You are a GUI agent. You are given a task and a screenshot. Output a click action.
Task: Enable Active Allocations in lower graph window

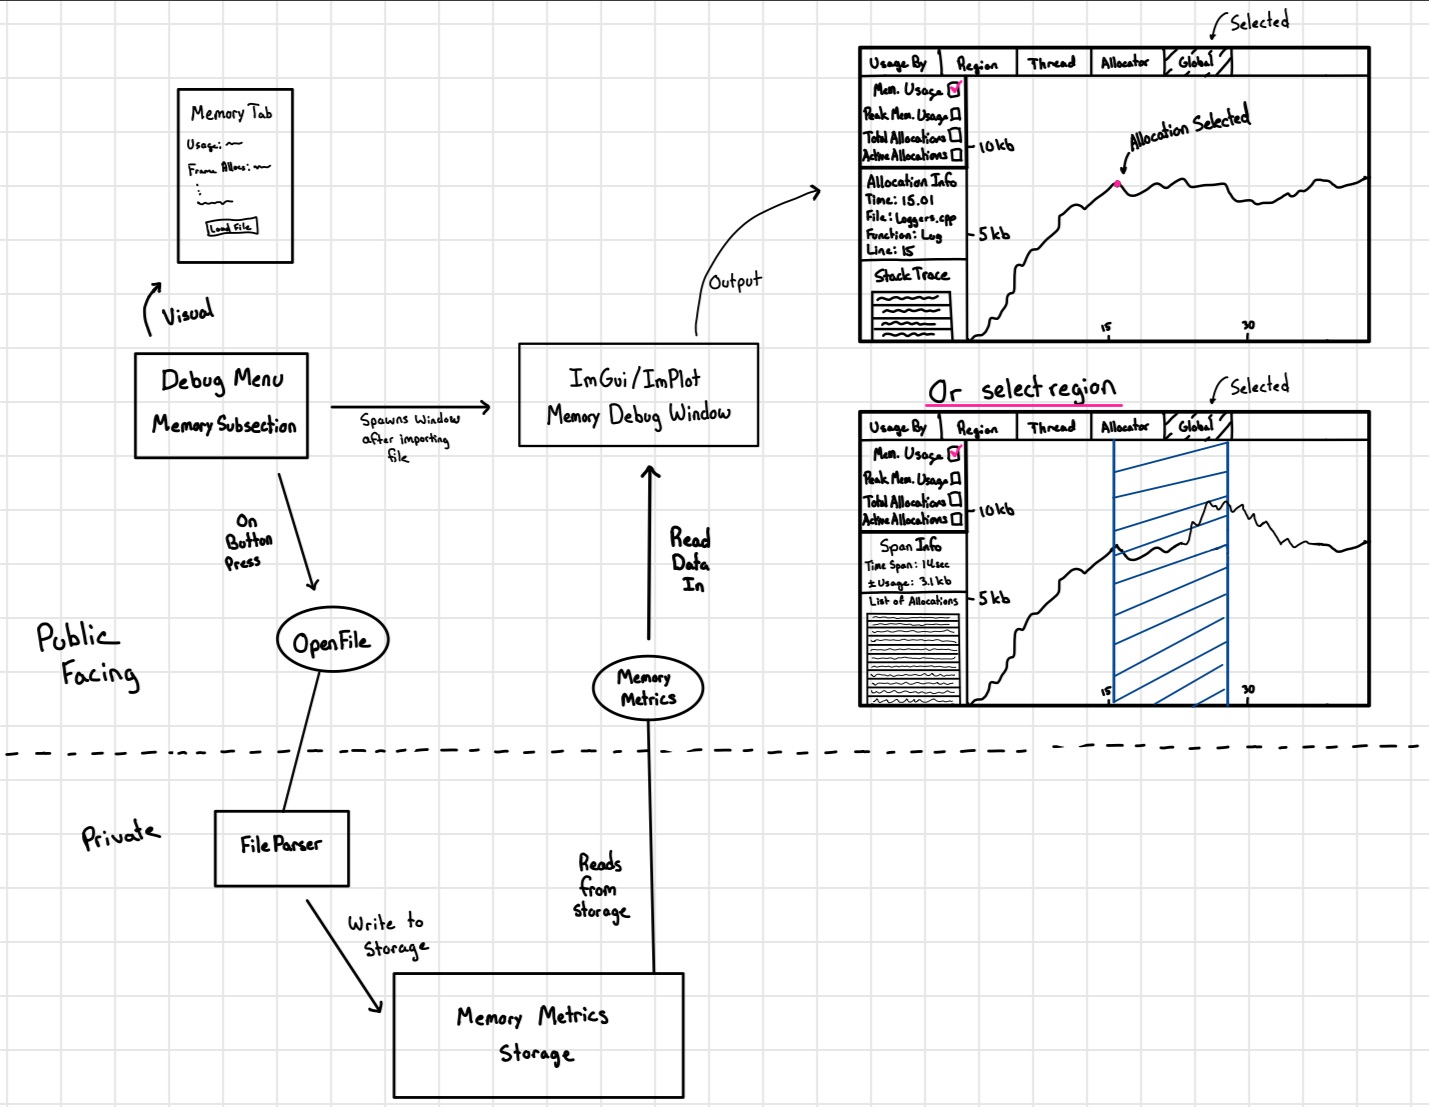click(x=956, y=519)
